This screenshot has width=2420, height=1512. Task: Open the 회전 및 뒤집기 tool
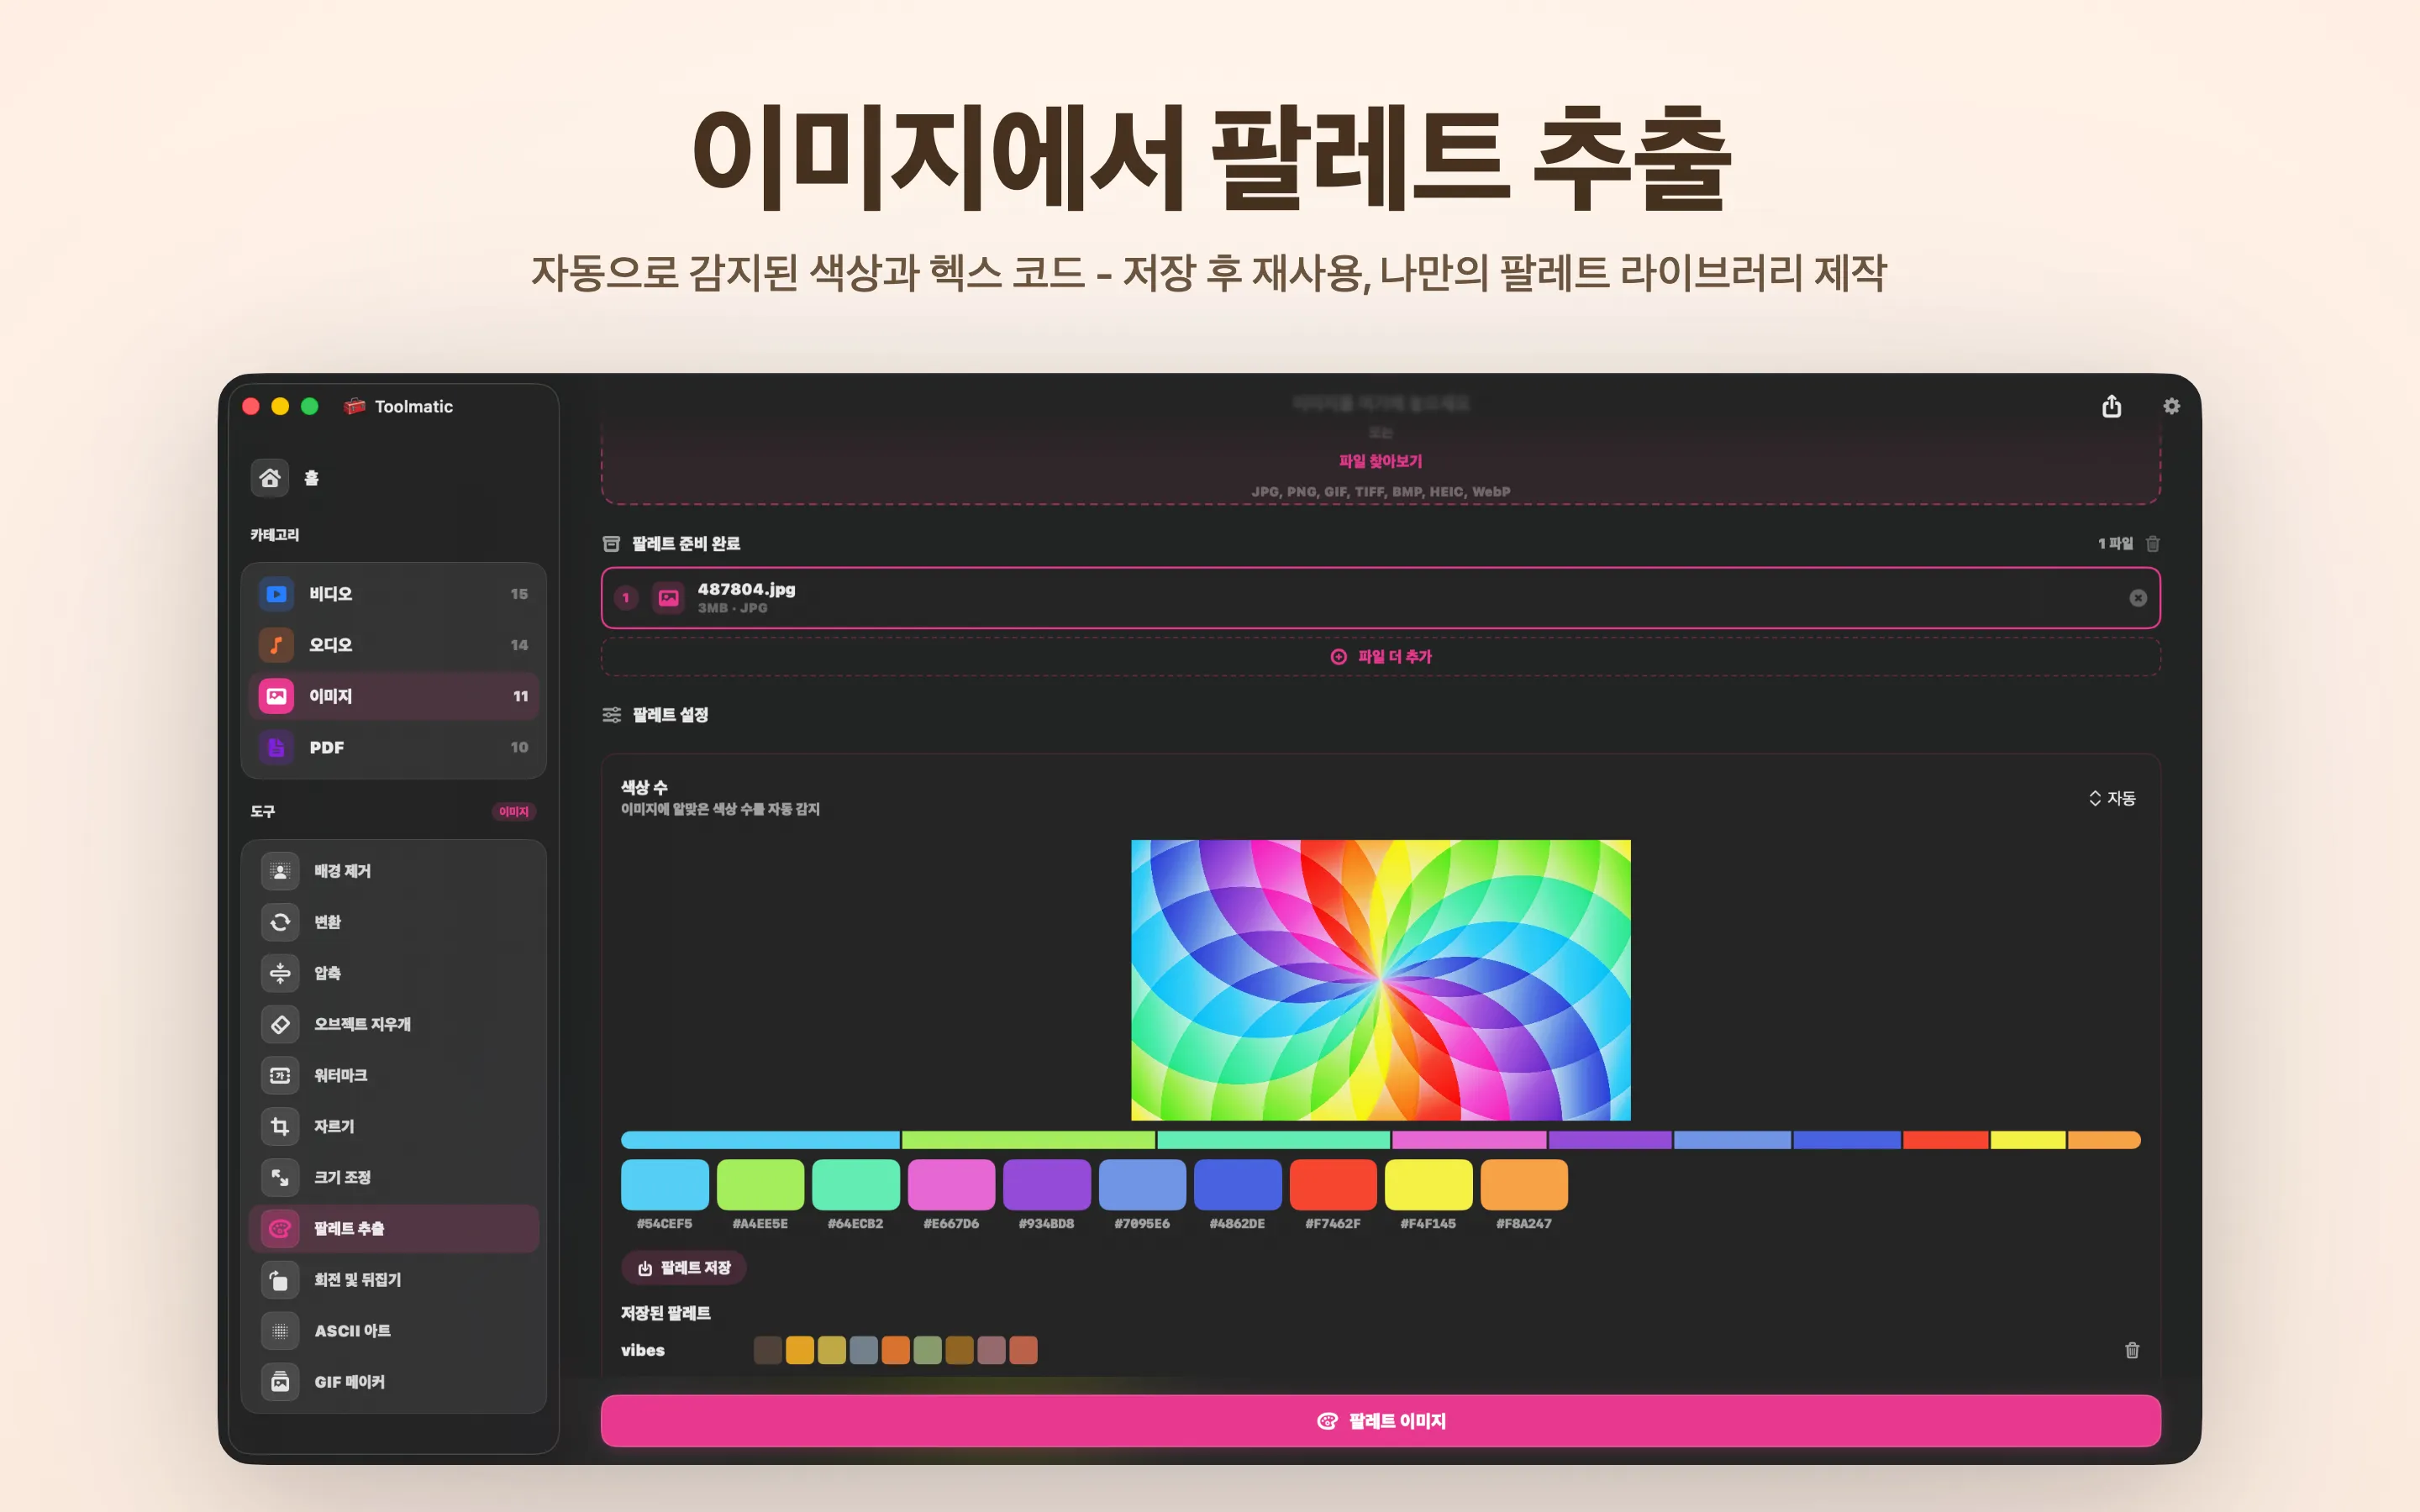tap(393, 1279)
